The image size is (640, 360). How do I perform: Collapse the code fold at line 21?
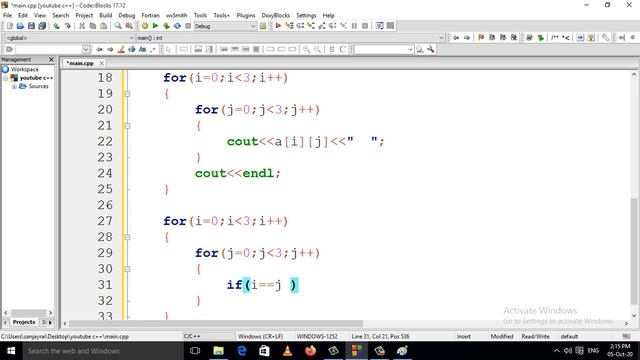127,126
